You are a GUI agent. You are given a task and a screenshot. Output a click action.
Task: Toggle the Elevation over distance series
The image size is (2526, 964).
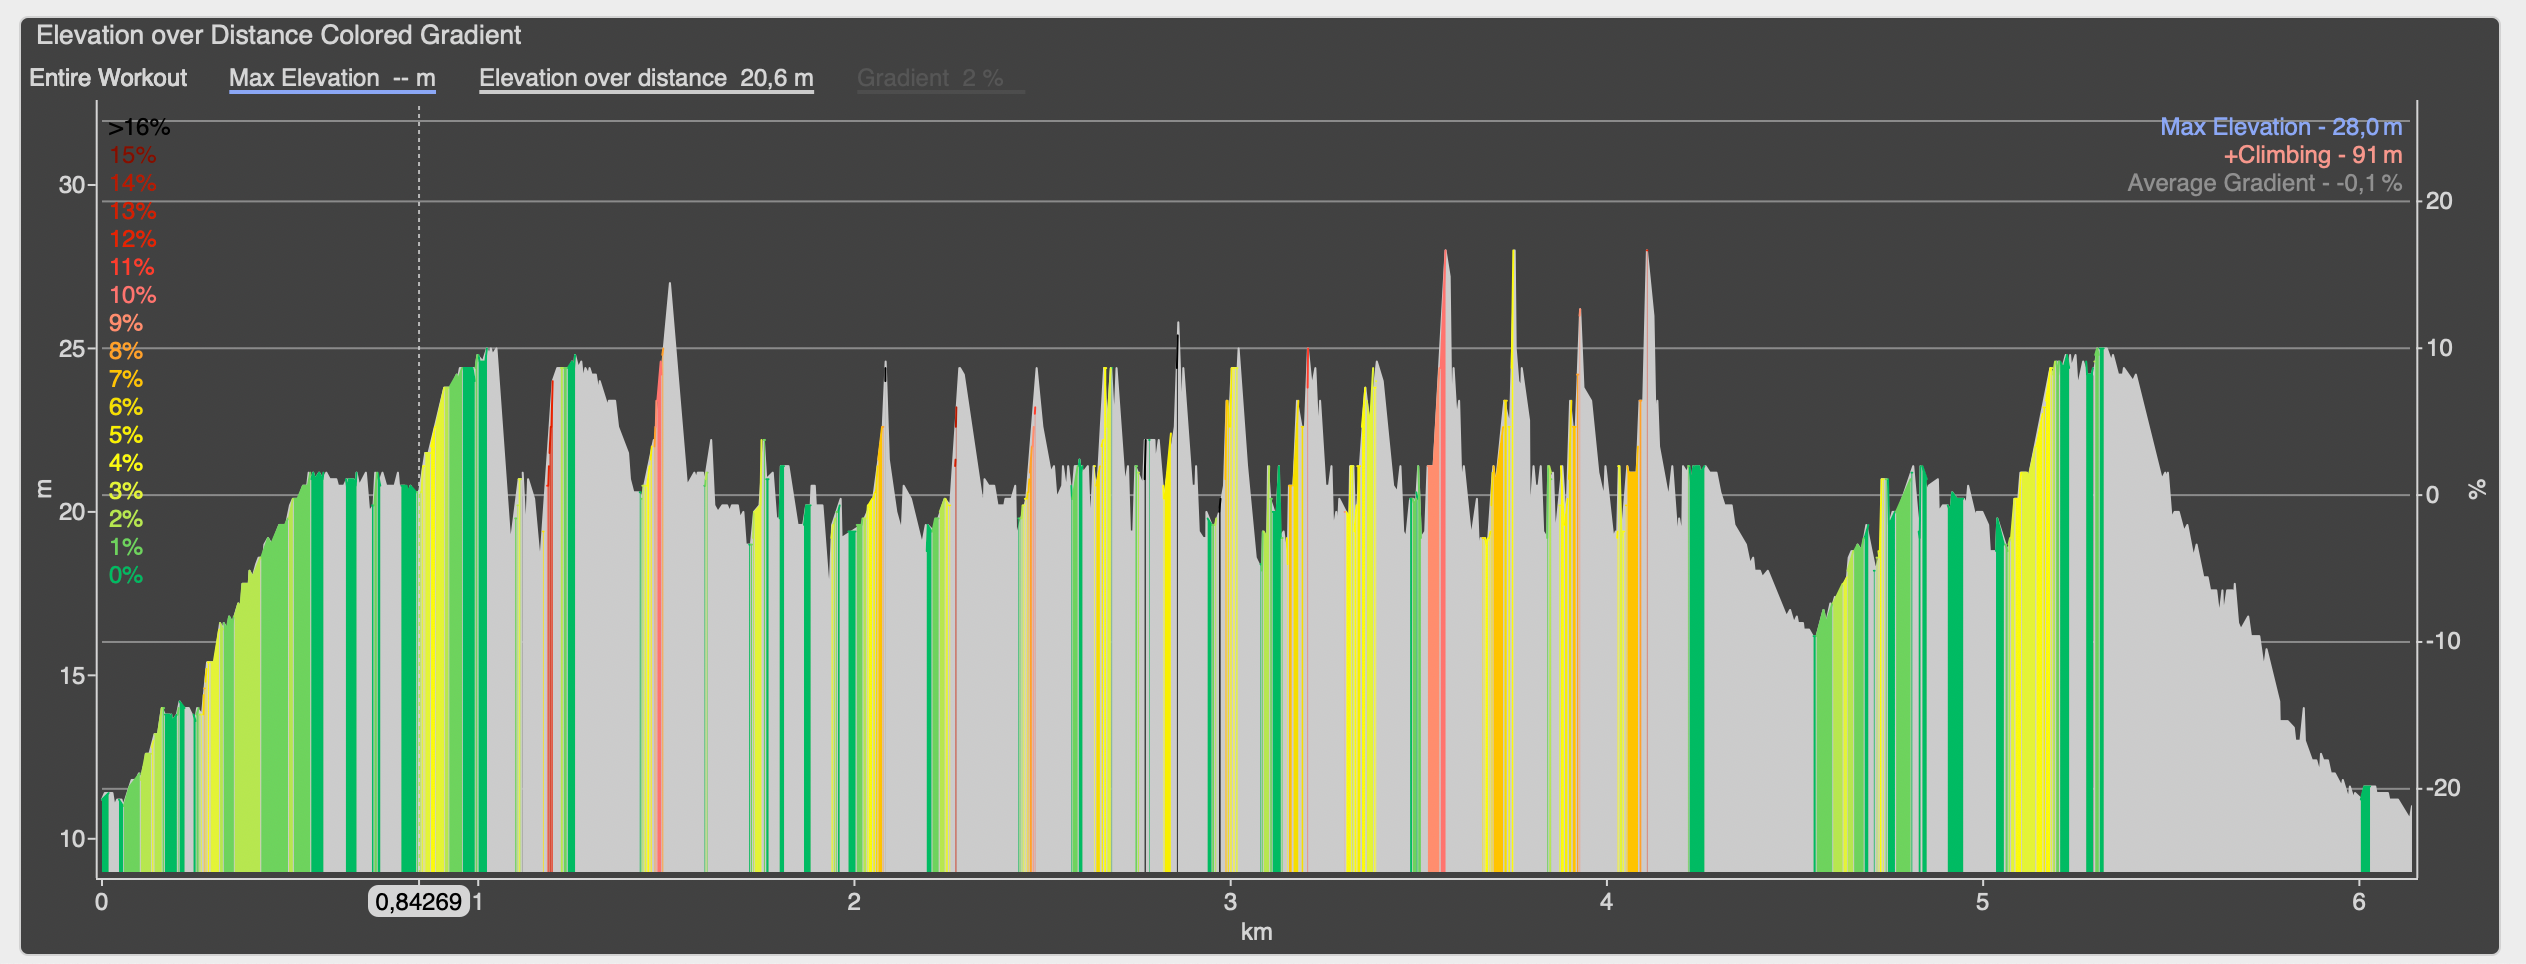coord(646,78)
